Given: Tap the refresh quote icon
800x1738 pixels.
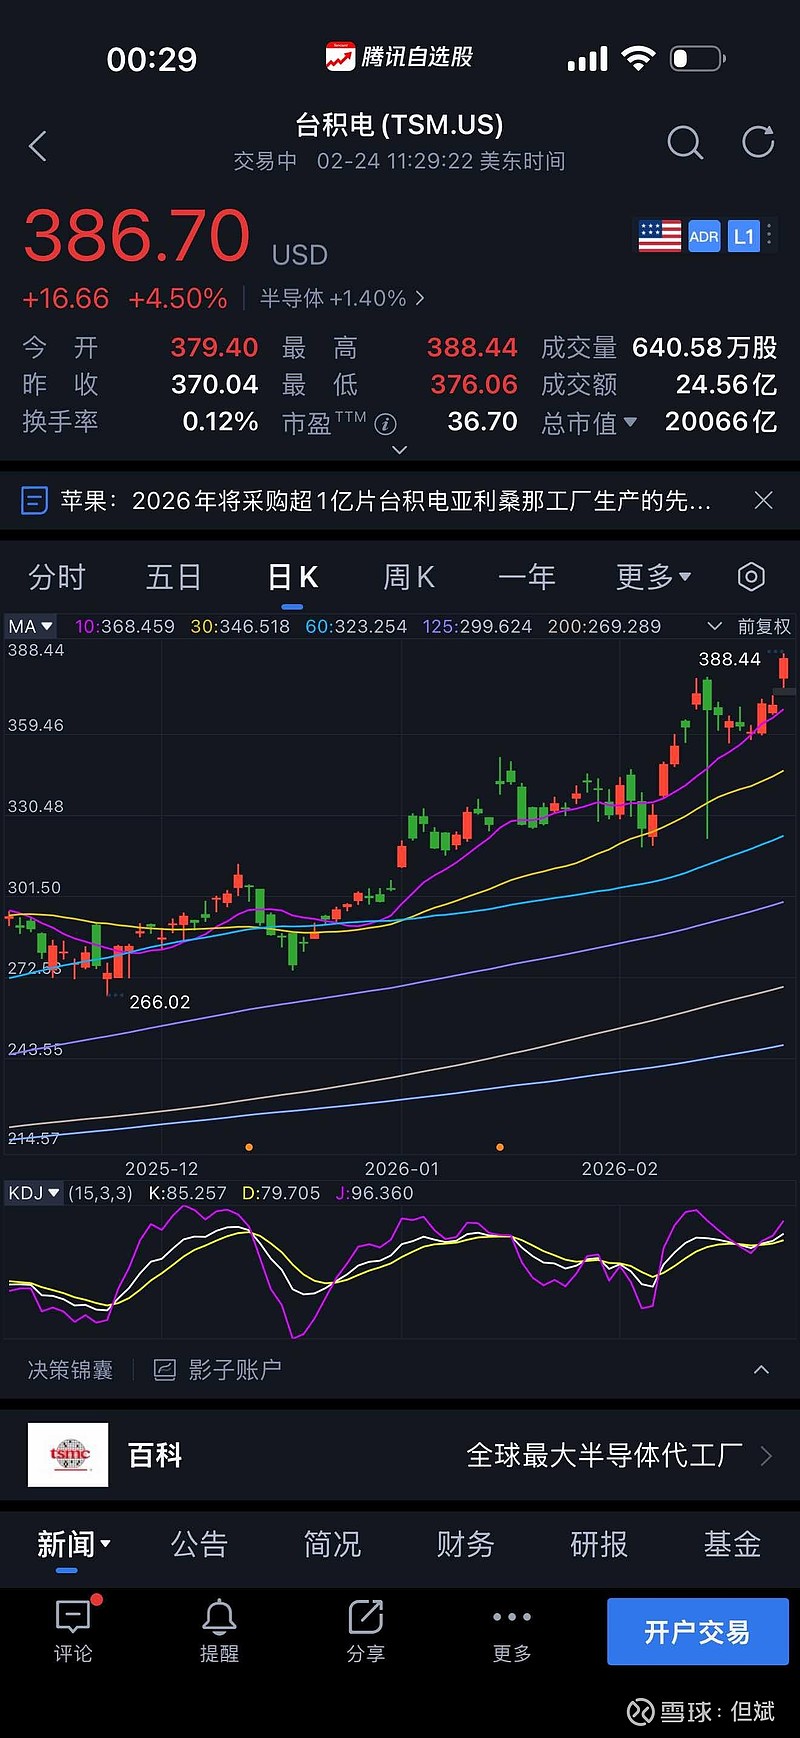Looking at the screenshot, I should 758,142.
